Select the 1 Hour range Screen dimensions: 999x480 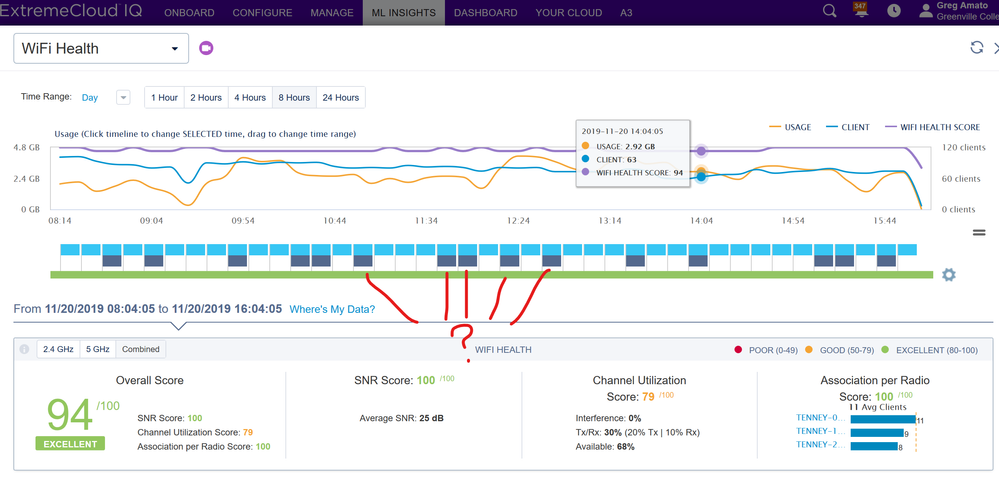tap(164, 98)
